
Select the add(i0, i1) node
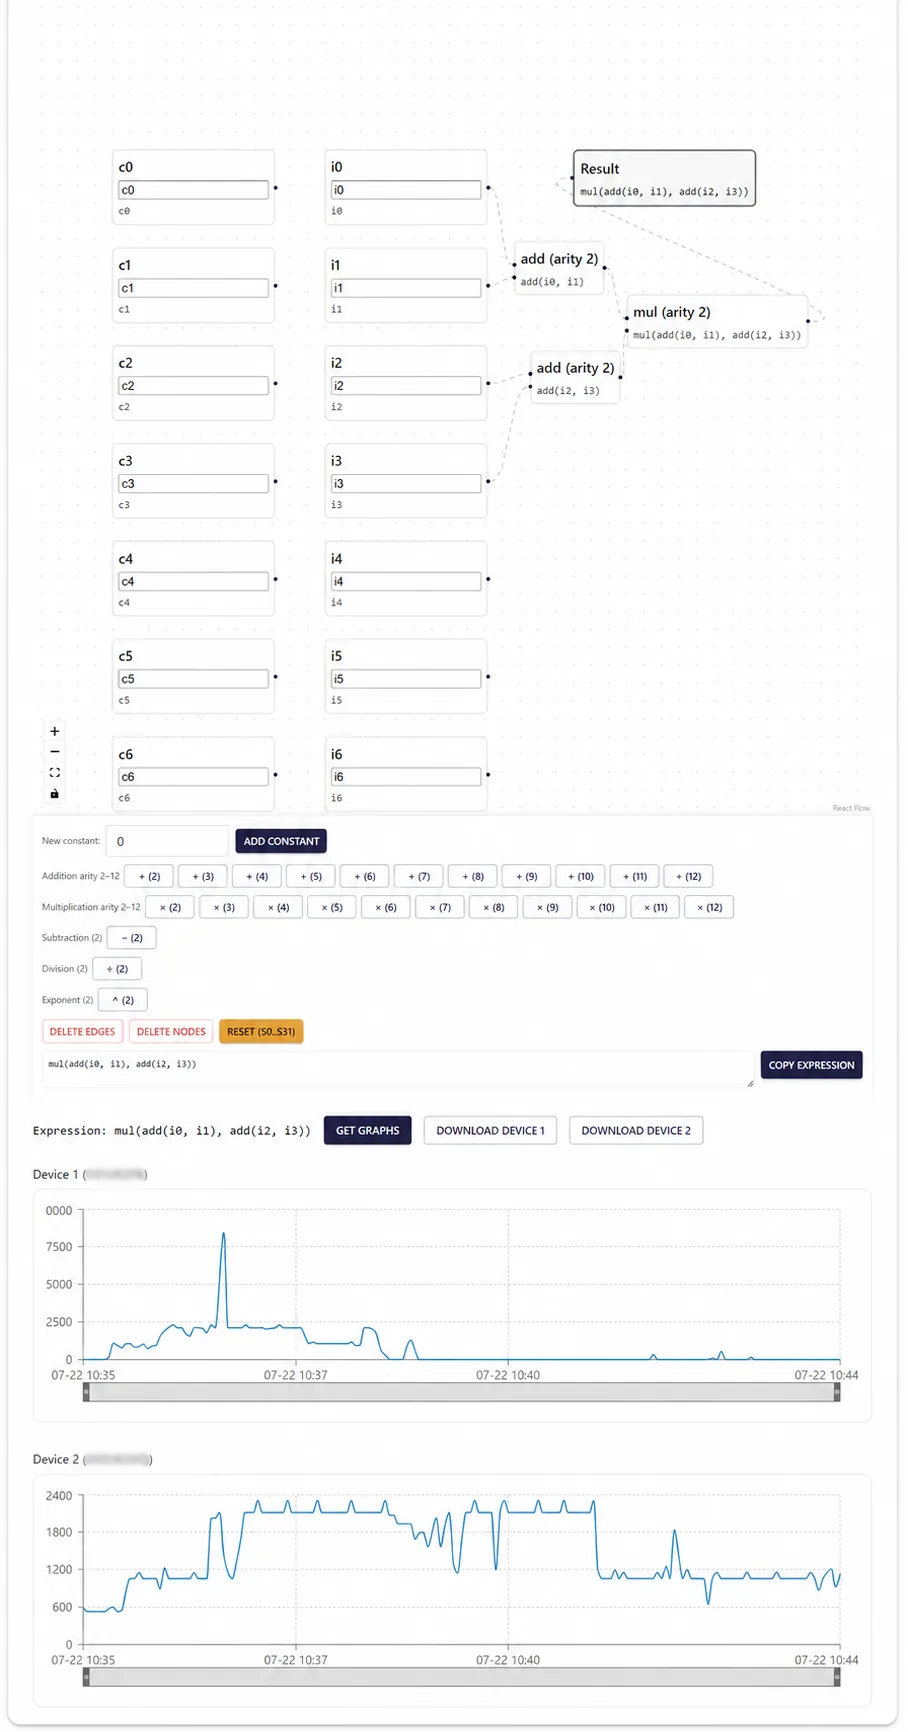(x=559, y=268)
